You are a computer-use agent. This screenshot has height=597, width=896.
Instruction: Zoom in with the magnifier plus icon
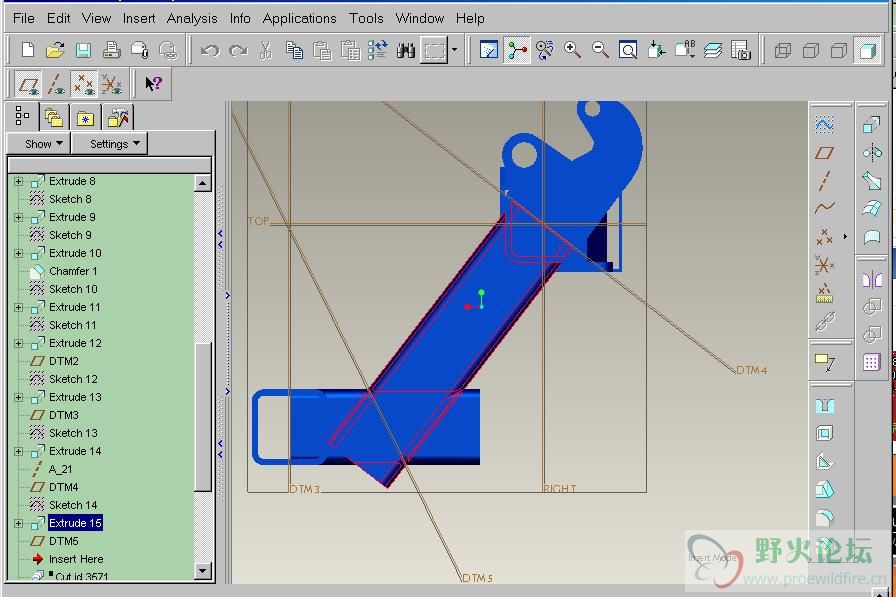pos(572,50)
